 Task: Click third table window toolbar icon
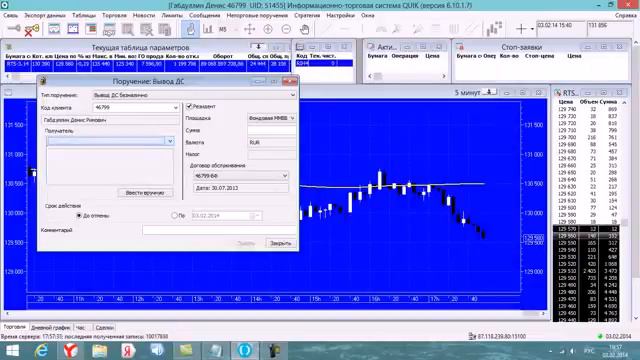91,29
